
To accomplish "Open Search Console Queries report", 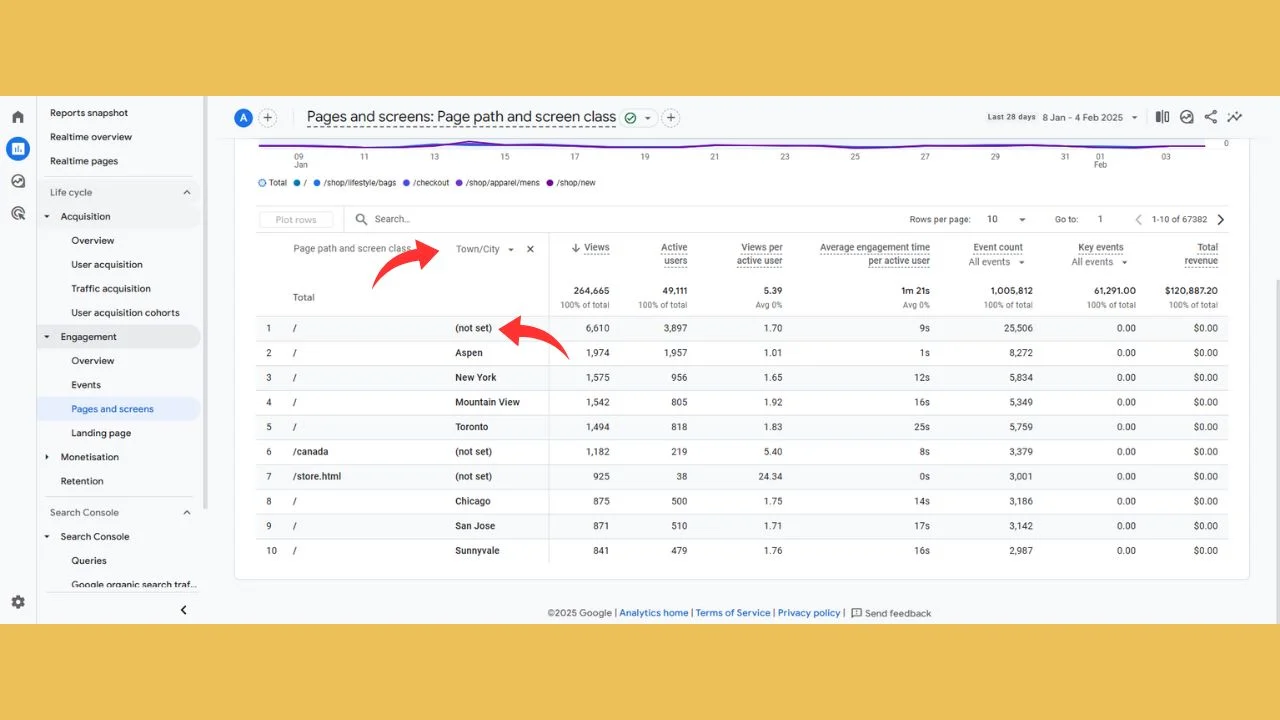I will (x=89, y=561).
